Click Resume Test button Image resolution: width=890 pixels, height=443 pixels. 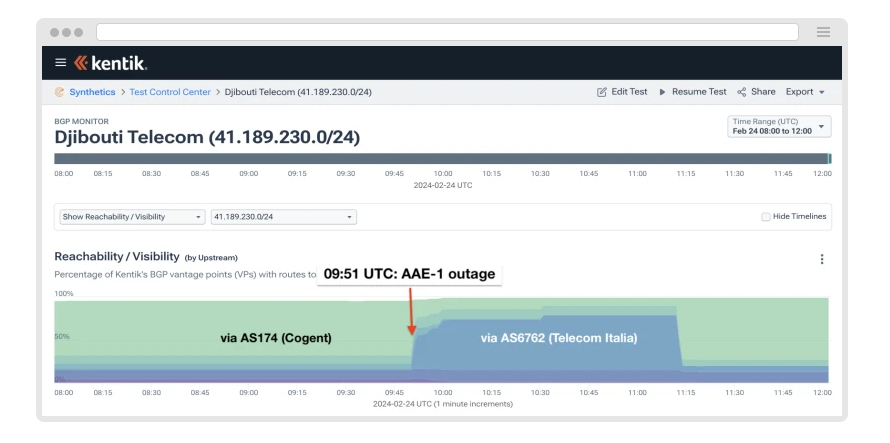[x=692, y=92]
